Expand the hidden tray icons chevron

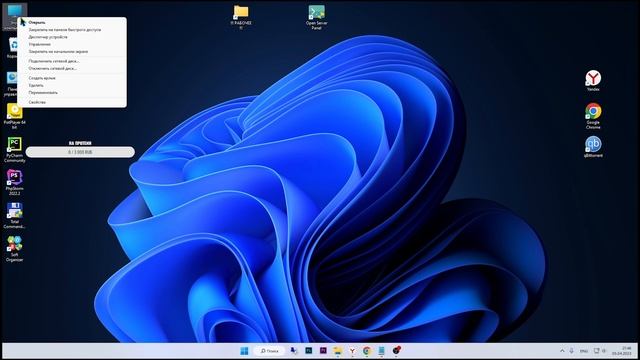562,351
